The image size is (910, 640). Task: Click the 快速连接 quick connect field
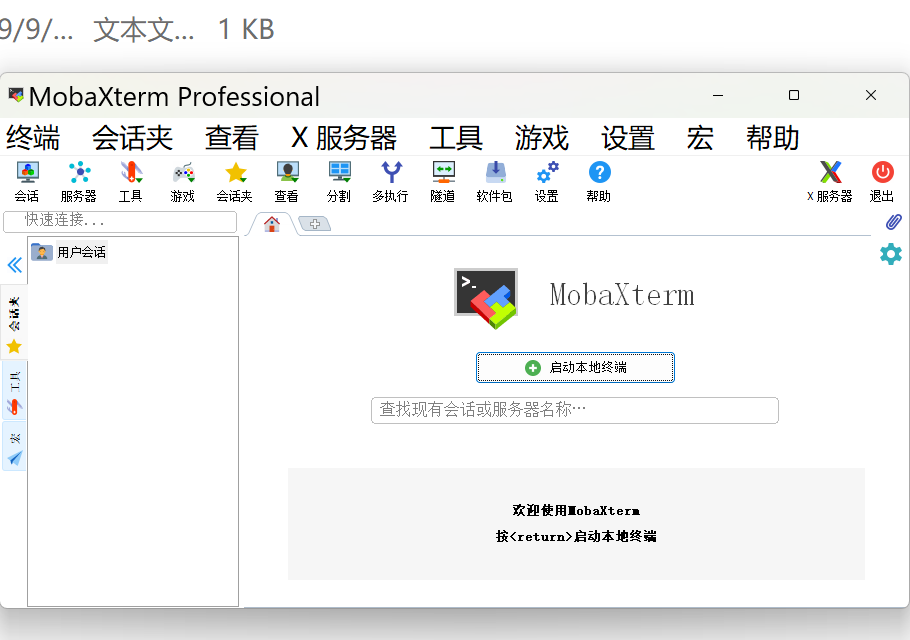tap(120, 221)
